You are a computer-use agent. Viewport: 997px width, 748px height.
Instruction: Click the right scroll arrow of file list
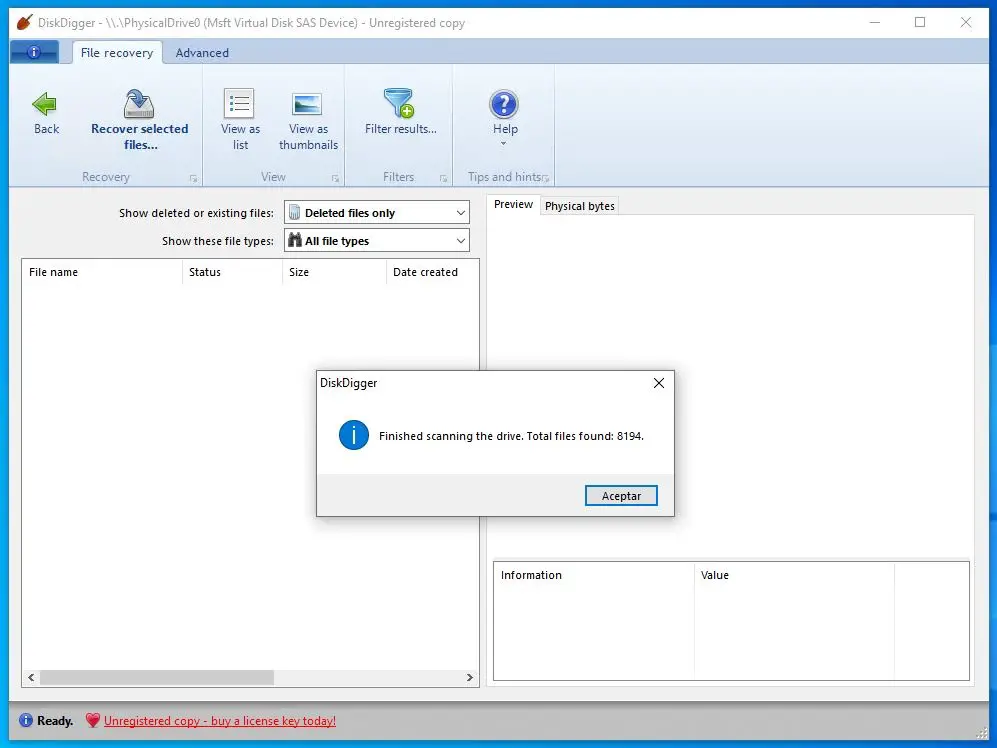(470, 677)
